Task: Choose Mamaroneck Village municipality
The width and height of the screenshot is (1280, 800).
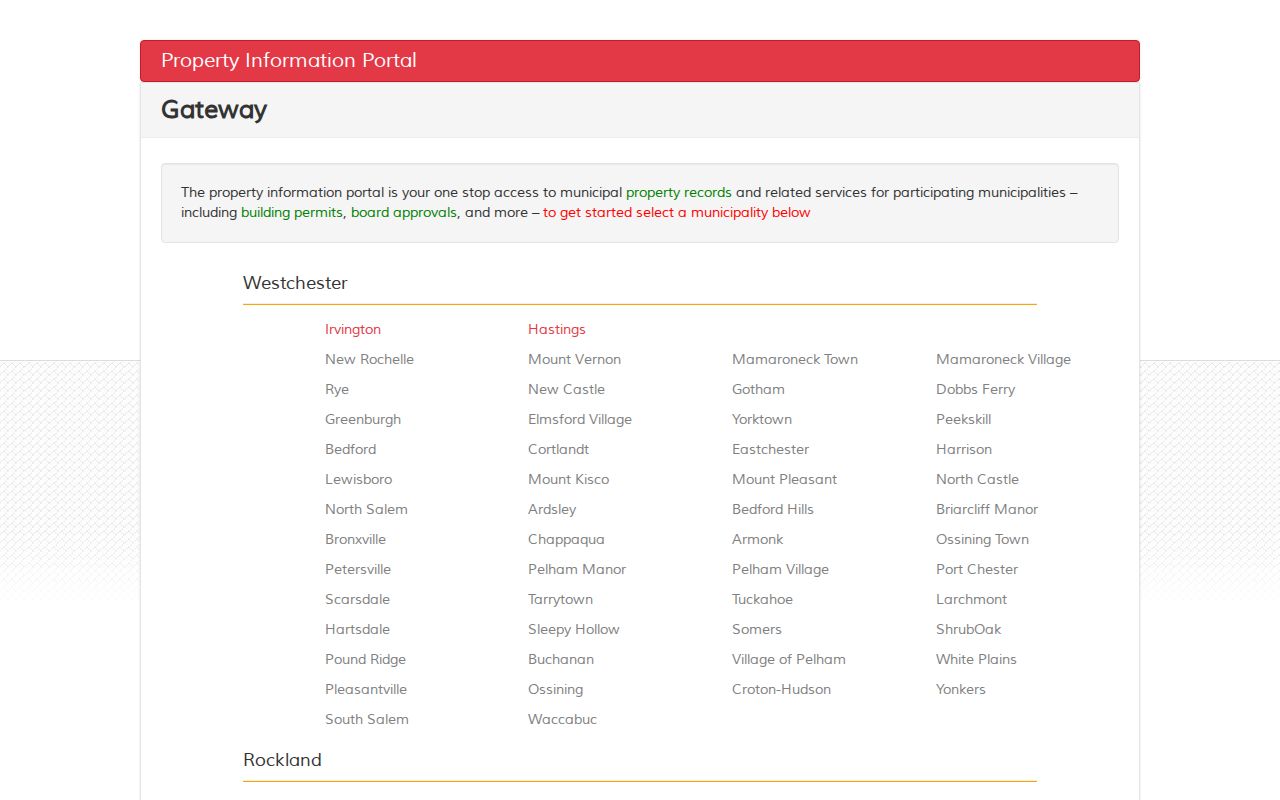Action: coord(1003,359)
